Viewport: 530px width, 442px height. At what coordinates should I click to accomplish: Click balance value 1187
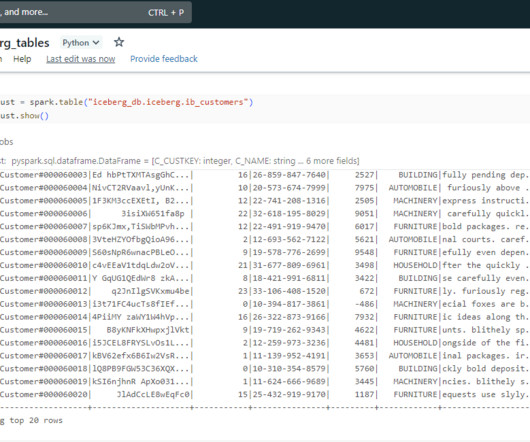point(364,394)
